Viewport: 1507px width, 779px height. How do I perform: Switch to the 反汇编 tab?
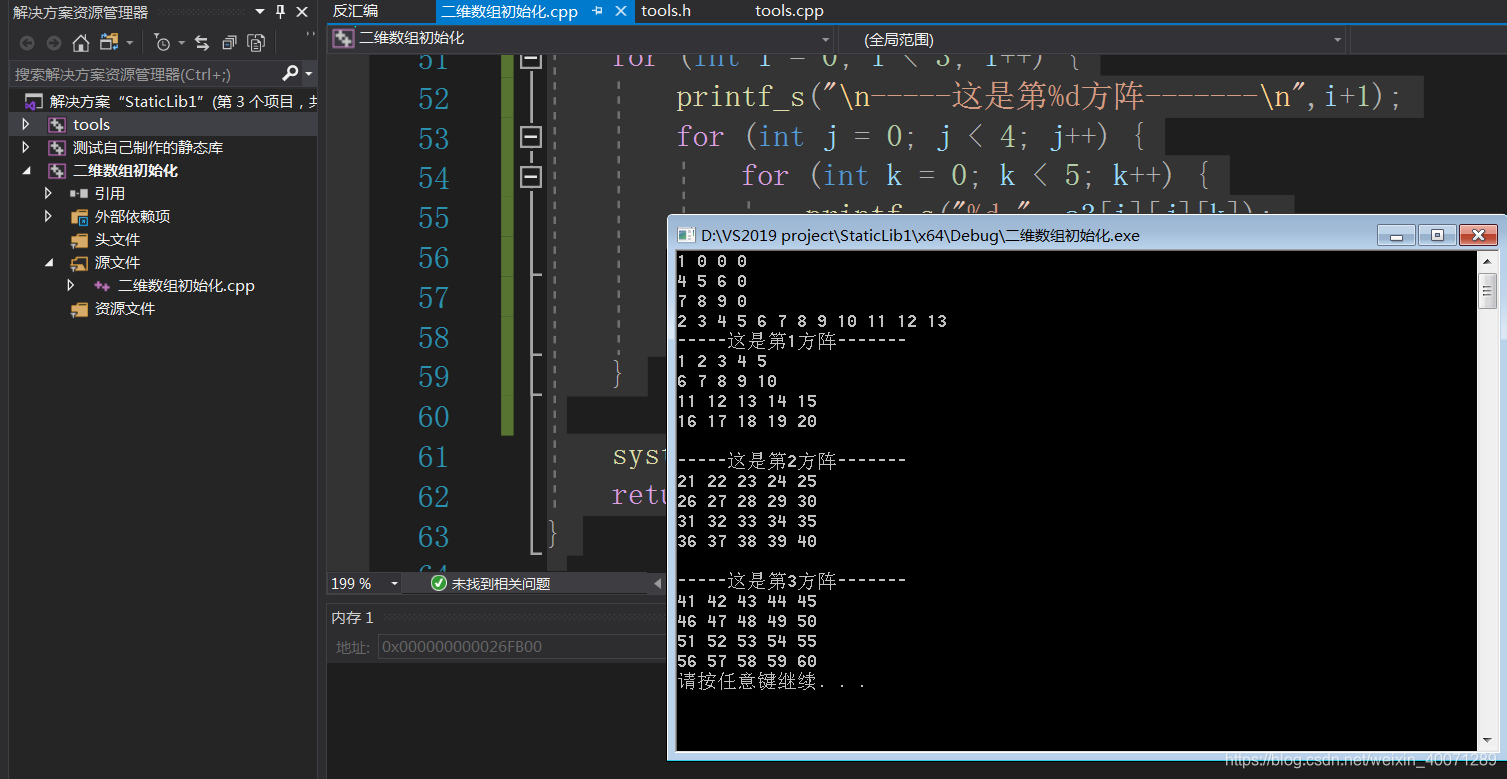coord(355,11)
